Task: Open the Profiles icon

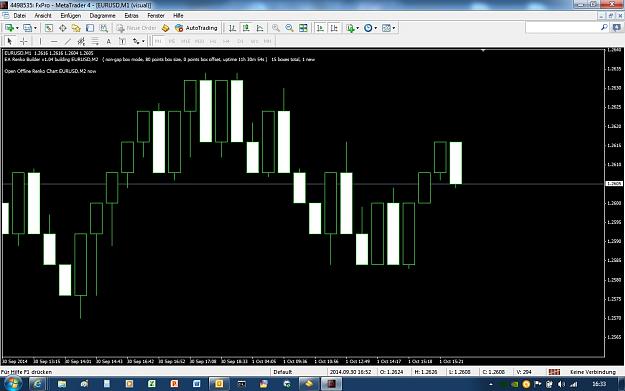Action: tap(27, 28)
